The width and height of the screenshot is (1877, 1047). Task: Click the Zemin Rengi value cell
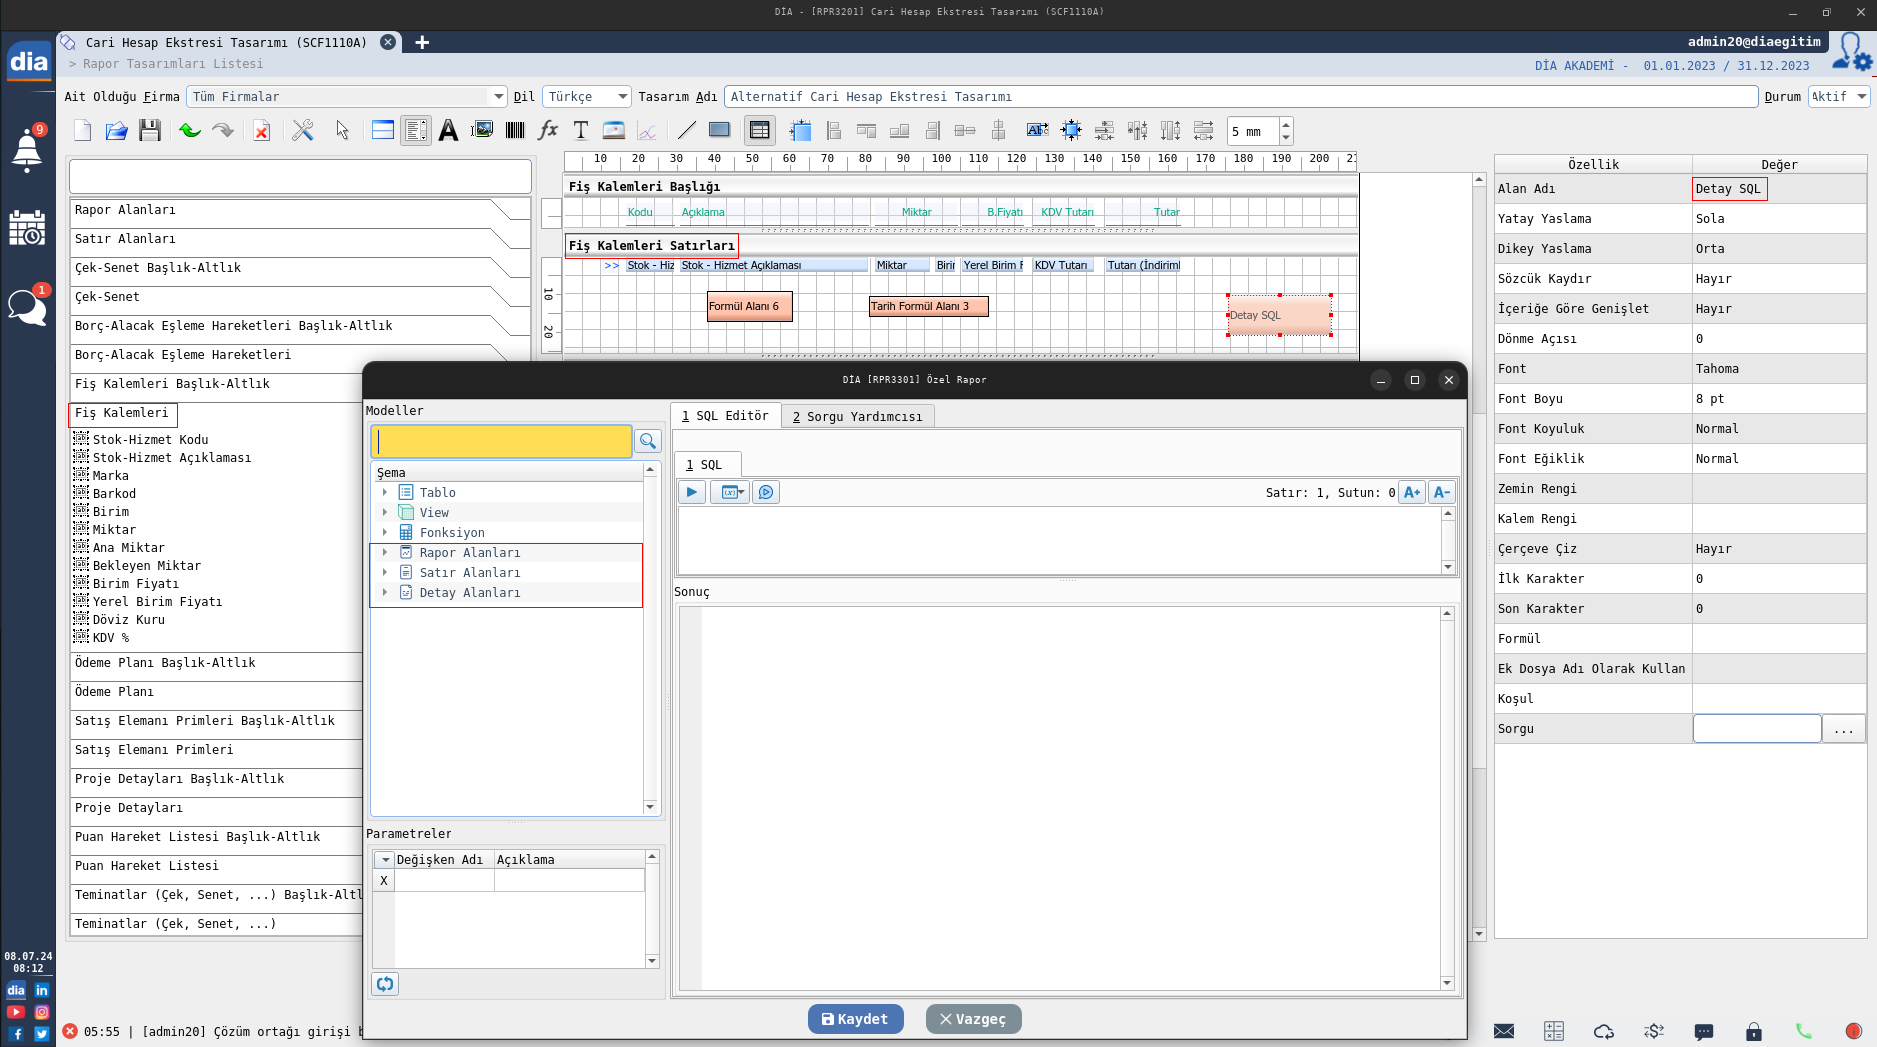click(1778, 489)
